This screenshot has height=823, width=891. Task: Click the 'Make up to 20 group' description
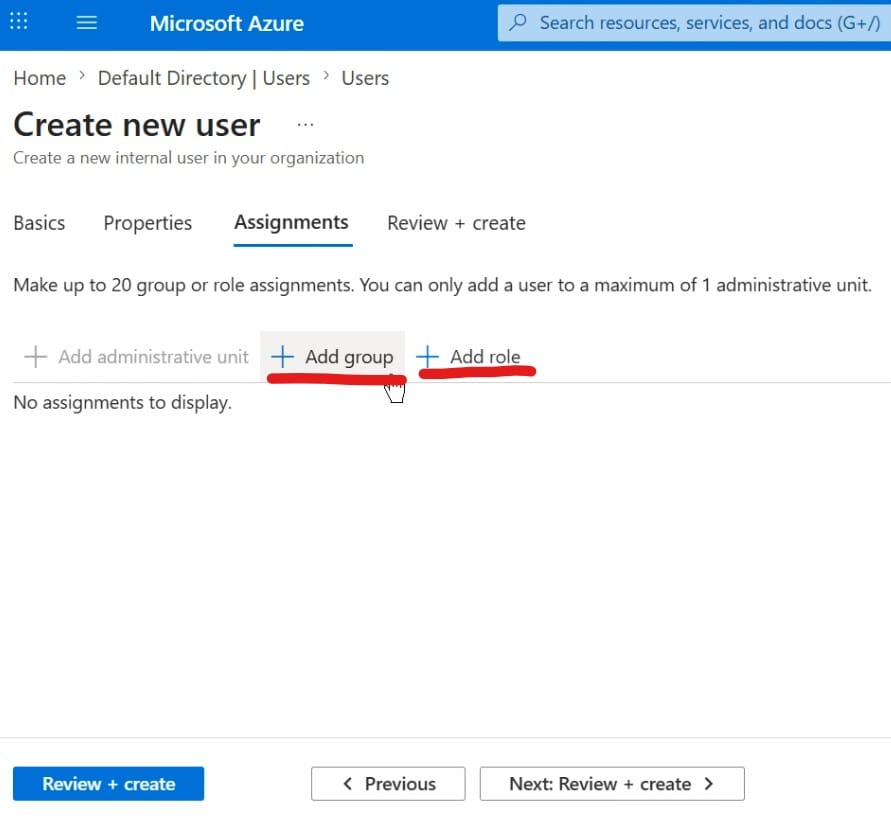click(x=442, y=285)
